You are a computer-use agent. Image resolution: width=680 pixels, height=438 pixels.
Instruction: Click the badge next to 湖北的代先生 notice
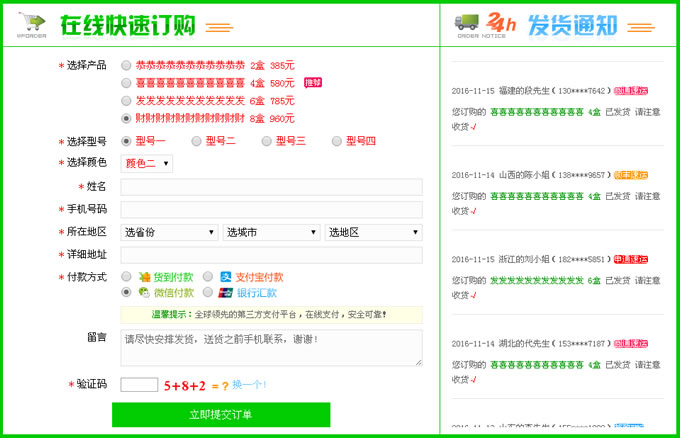tap(631, 343)
